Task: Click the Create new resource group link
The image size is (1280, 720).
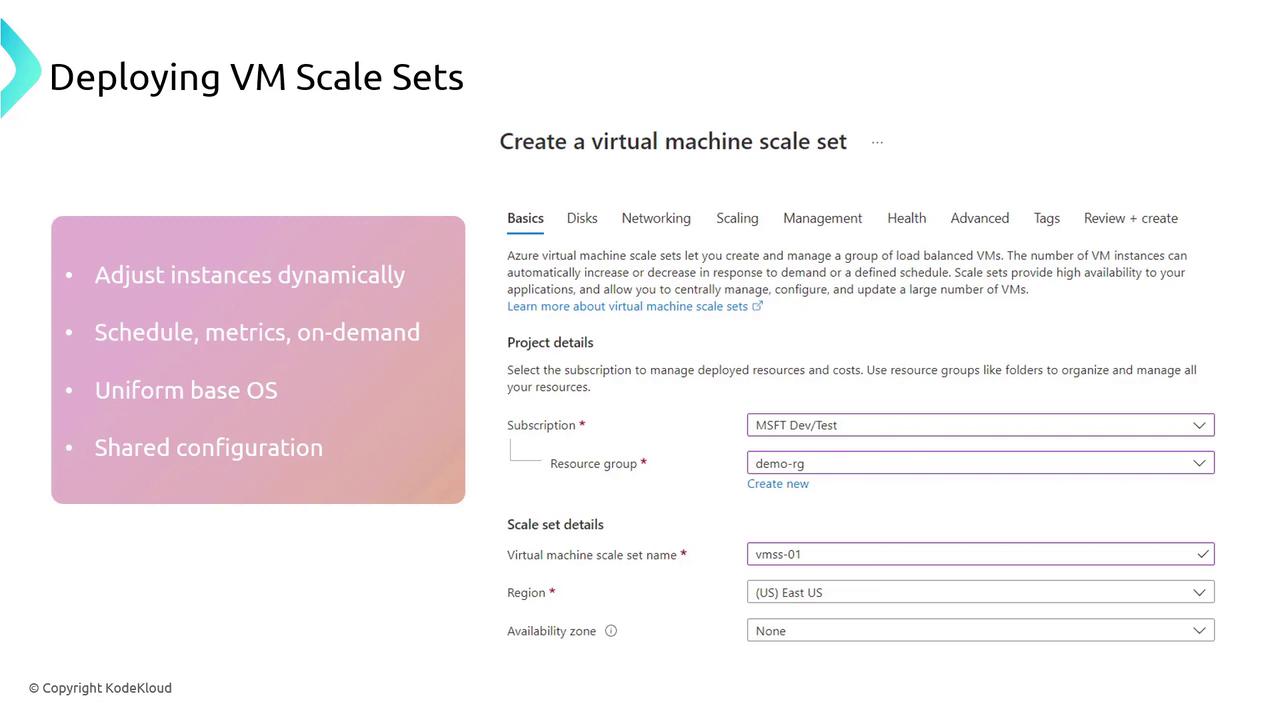Action: (x=778, y=484)
